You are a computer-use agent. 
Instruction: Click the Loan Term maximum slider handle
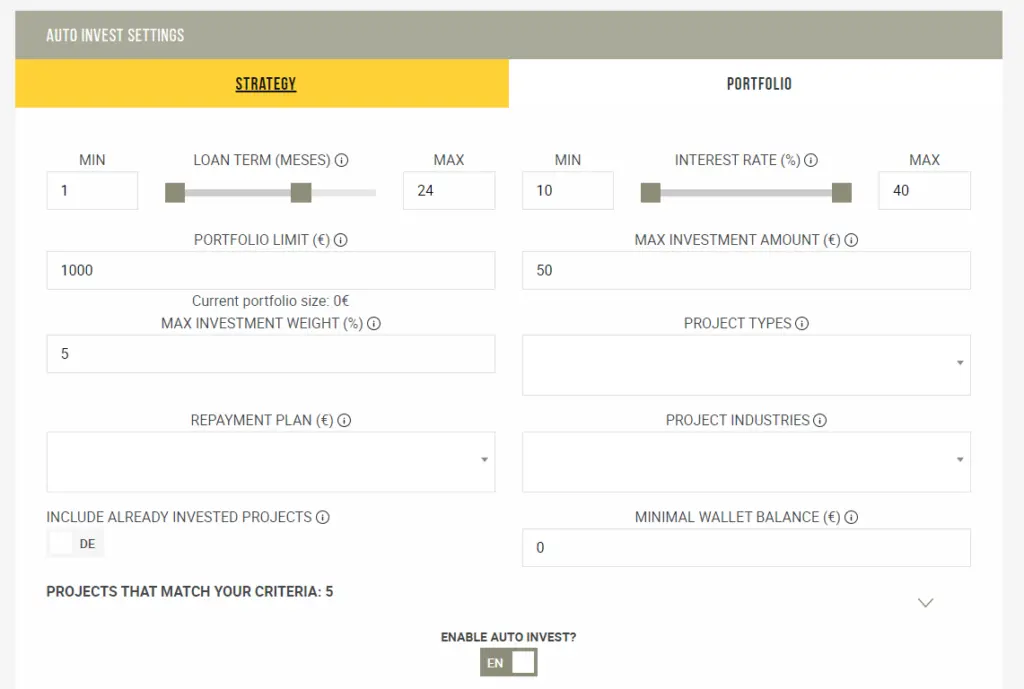pos(301,193)
